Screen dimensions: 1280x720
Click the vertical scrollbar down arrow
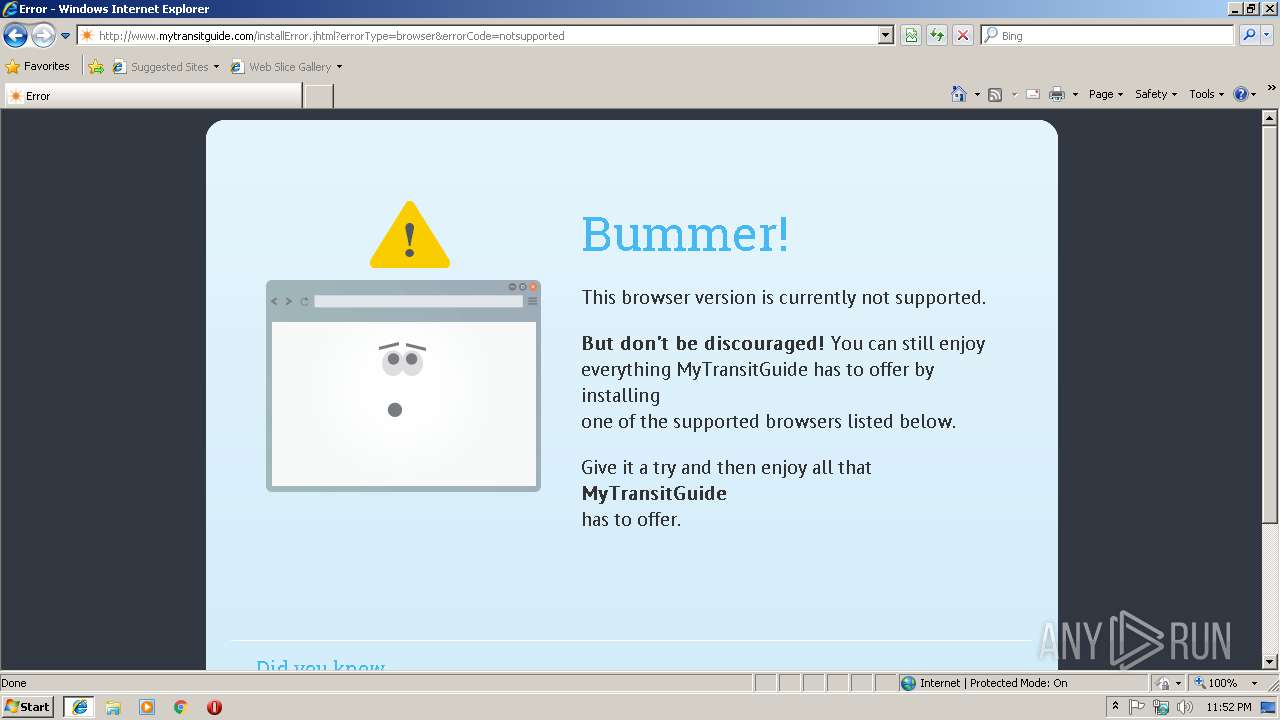[x=1270, y=661]
